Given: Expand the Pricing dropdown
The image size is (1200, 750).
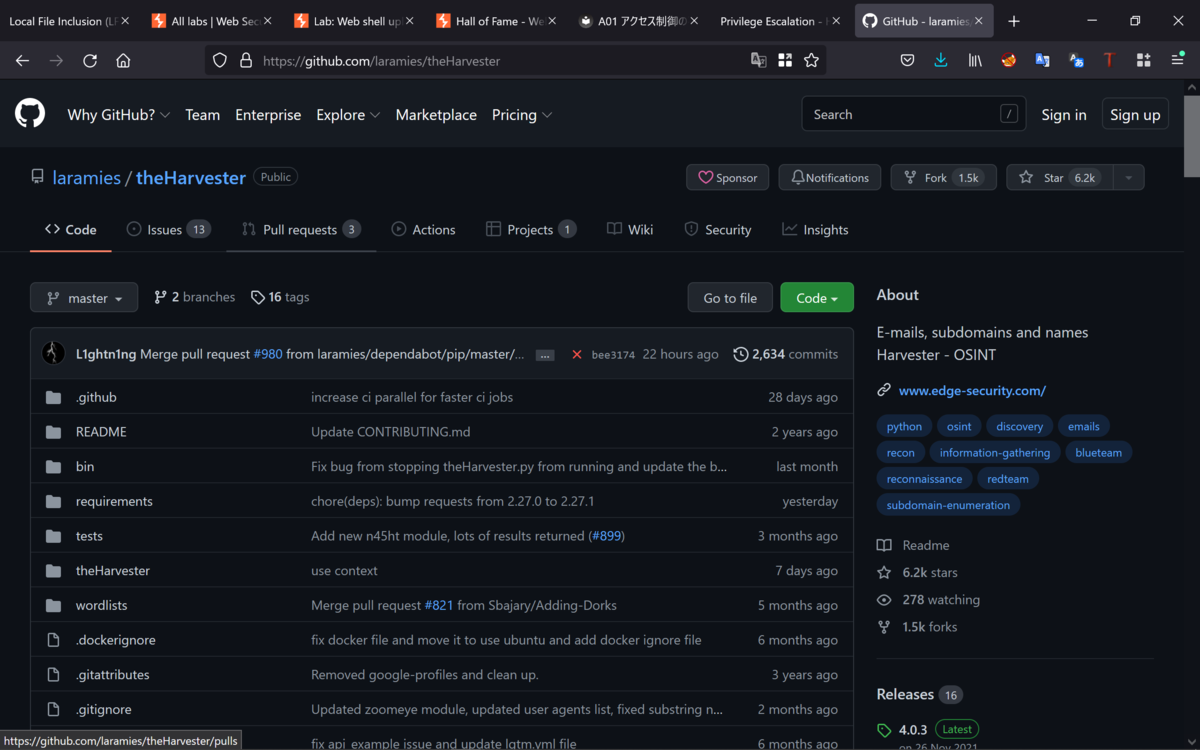Looking at the screenshot, I should coord(522,115).
